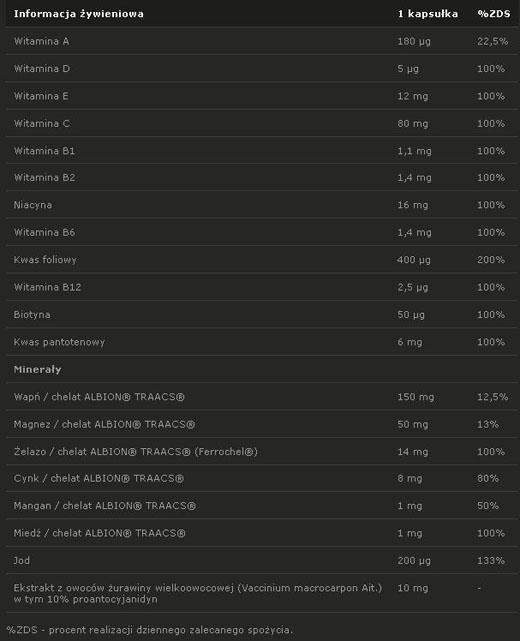Select the 200% value for Kwas foliowy
Screen dimensions: 520x641
tap(491, 260)
